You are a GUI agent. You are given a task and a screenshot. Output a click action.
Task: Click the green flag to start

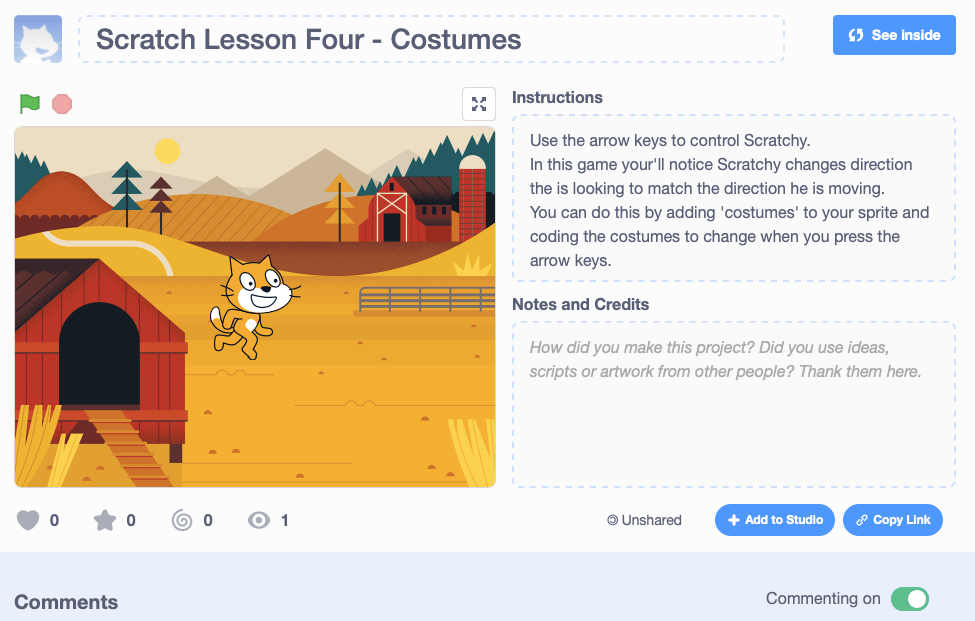coord(30,103)
